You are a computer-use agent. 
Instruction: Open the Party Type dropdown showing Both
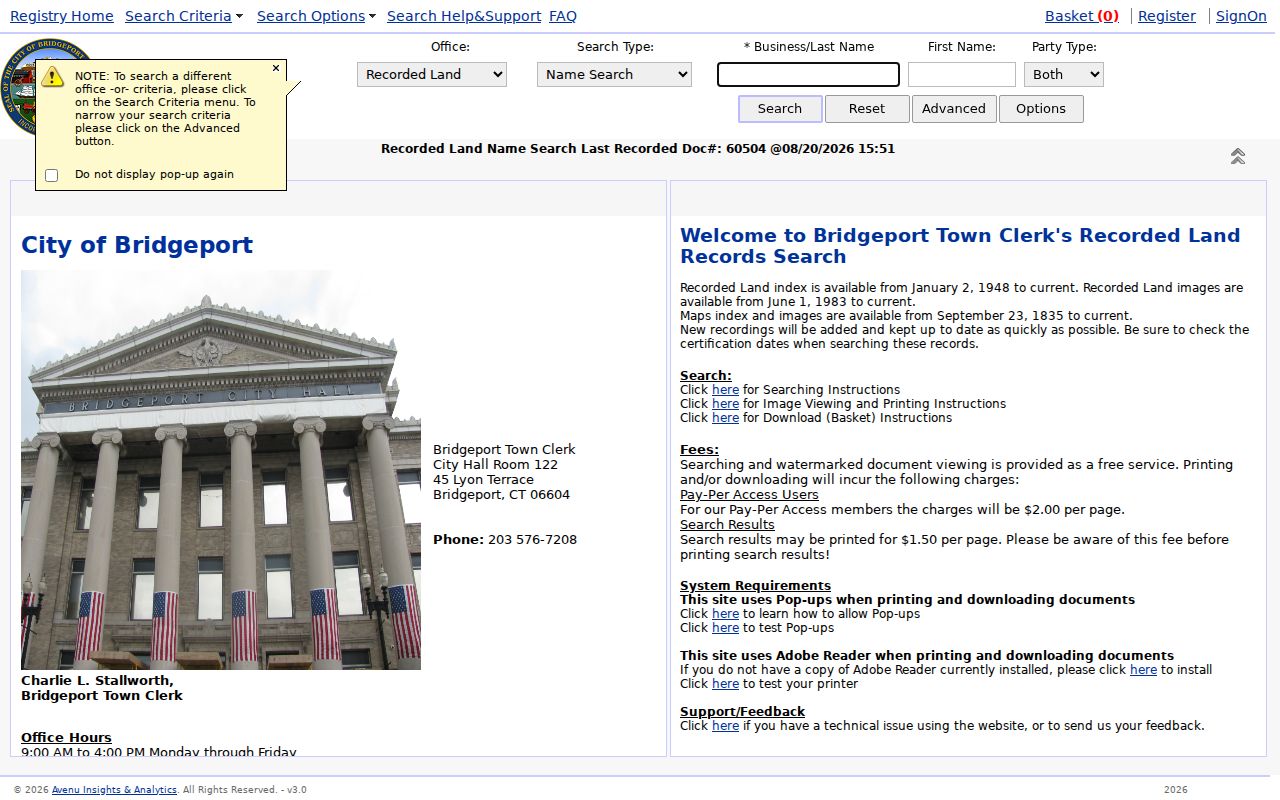point(1064,74)
